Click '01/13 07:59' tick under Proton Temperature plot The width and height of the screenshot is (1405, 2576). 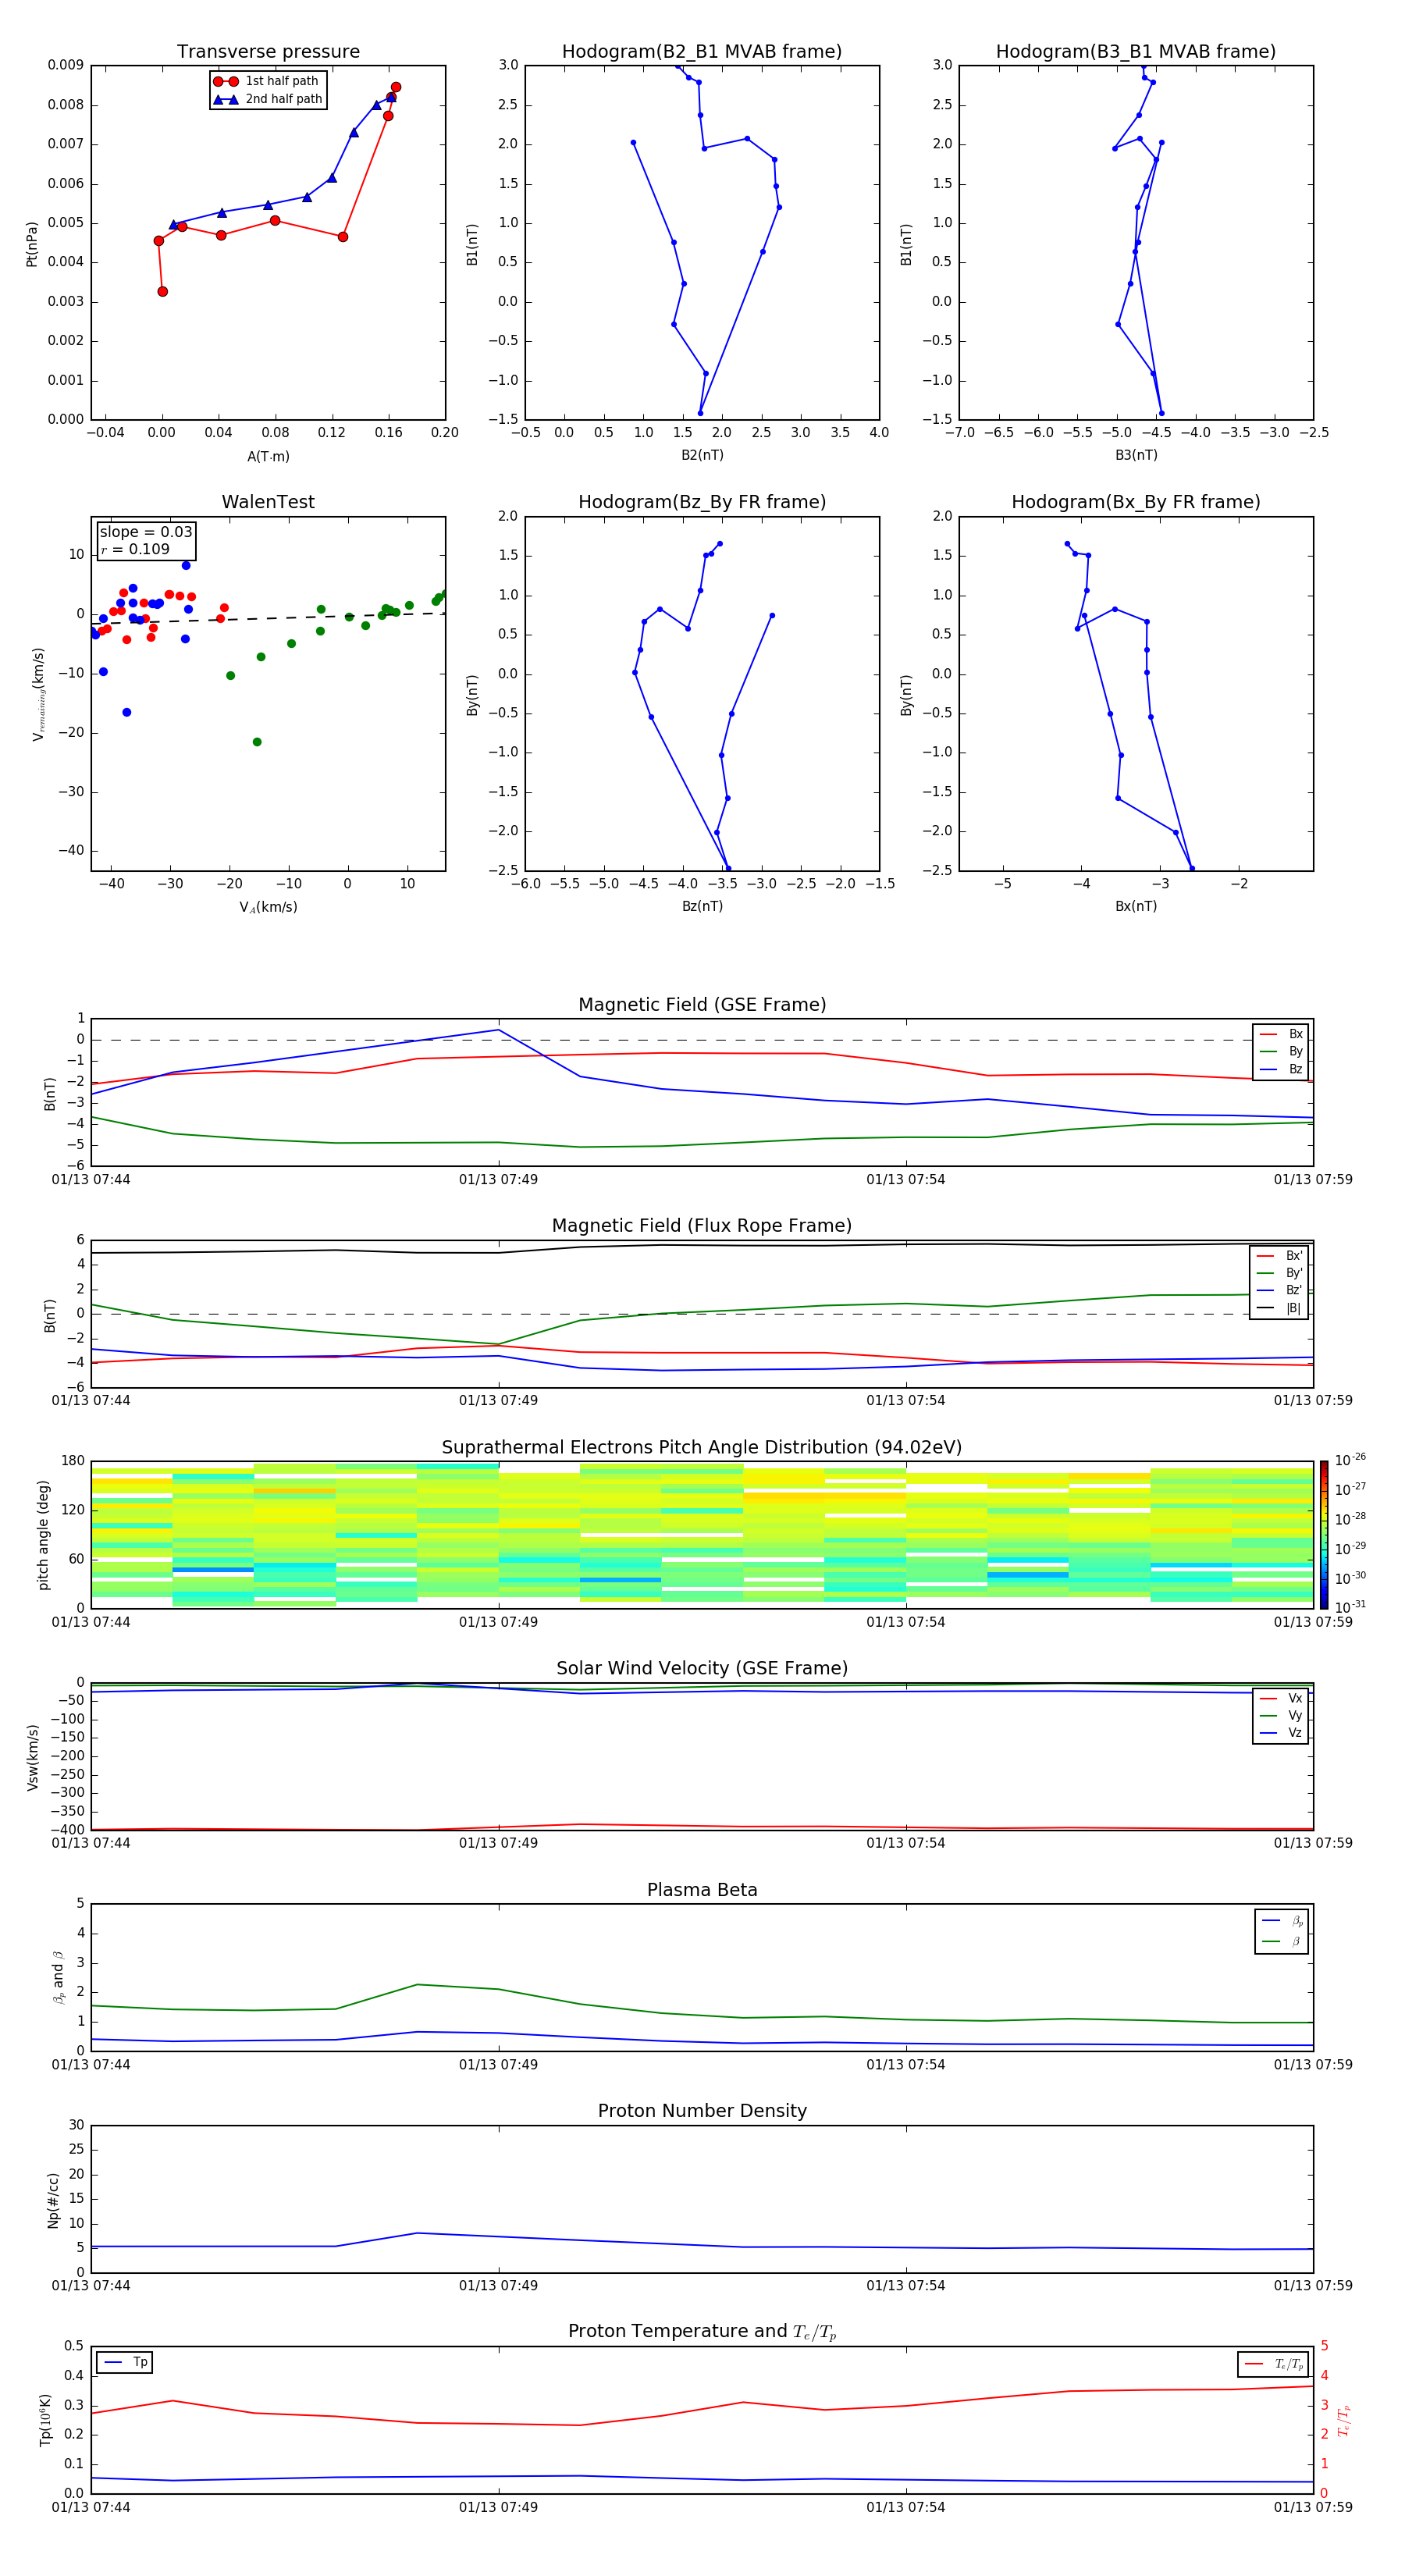click(1312, 2507)
